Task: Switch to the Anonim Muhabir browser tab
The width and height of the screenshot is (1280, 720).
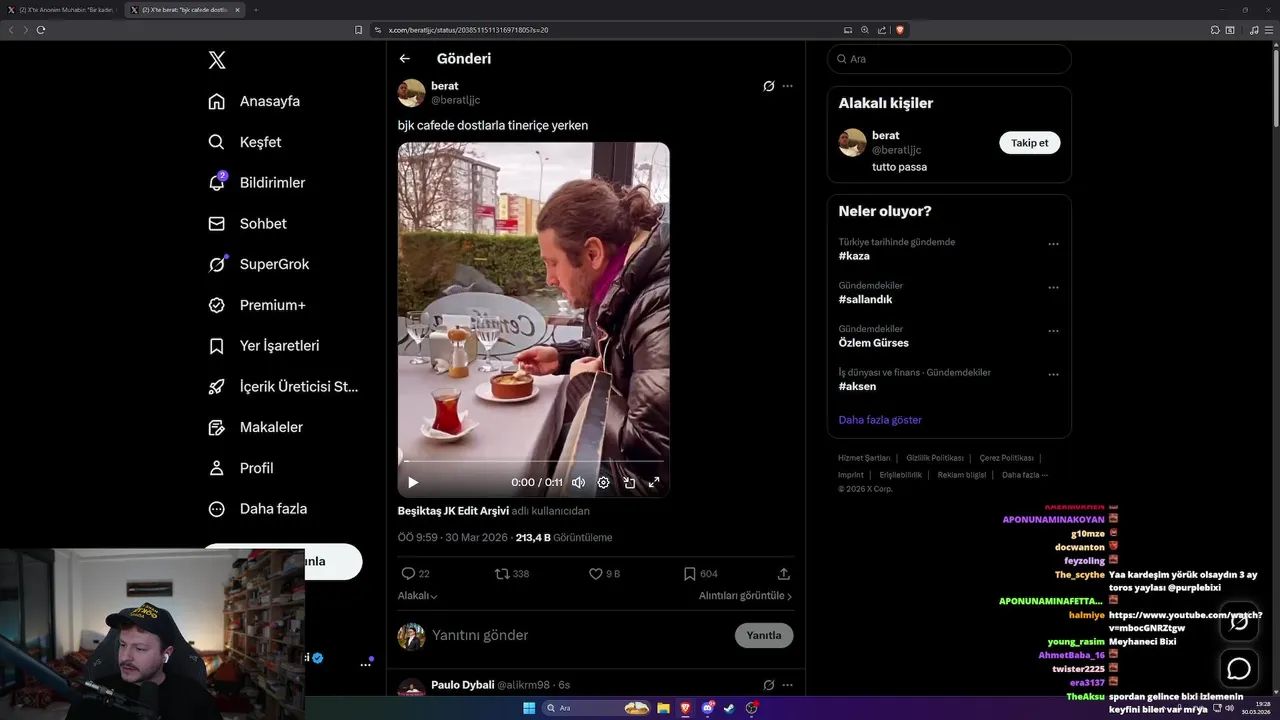Action: tap(62, 10)
